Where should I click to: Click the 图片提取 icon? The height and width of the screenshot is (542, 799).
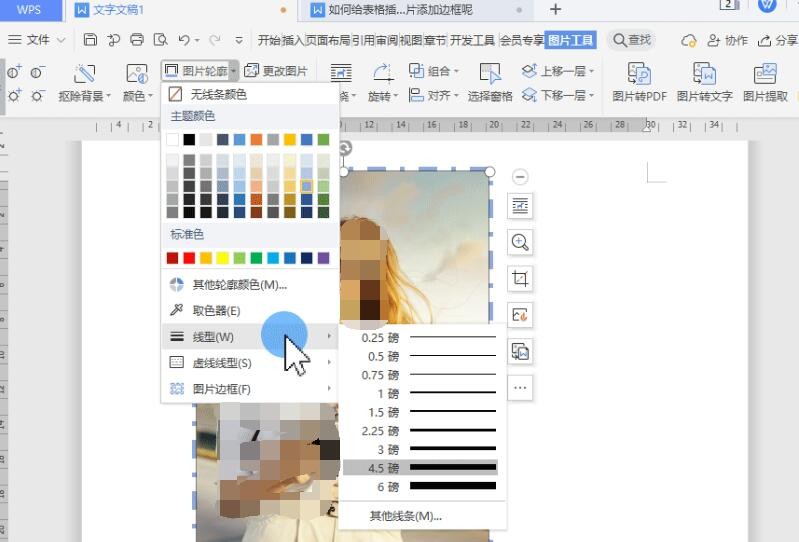[x=765, y=75]
